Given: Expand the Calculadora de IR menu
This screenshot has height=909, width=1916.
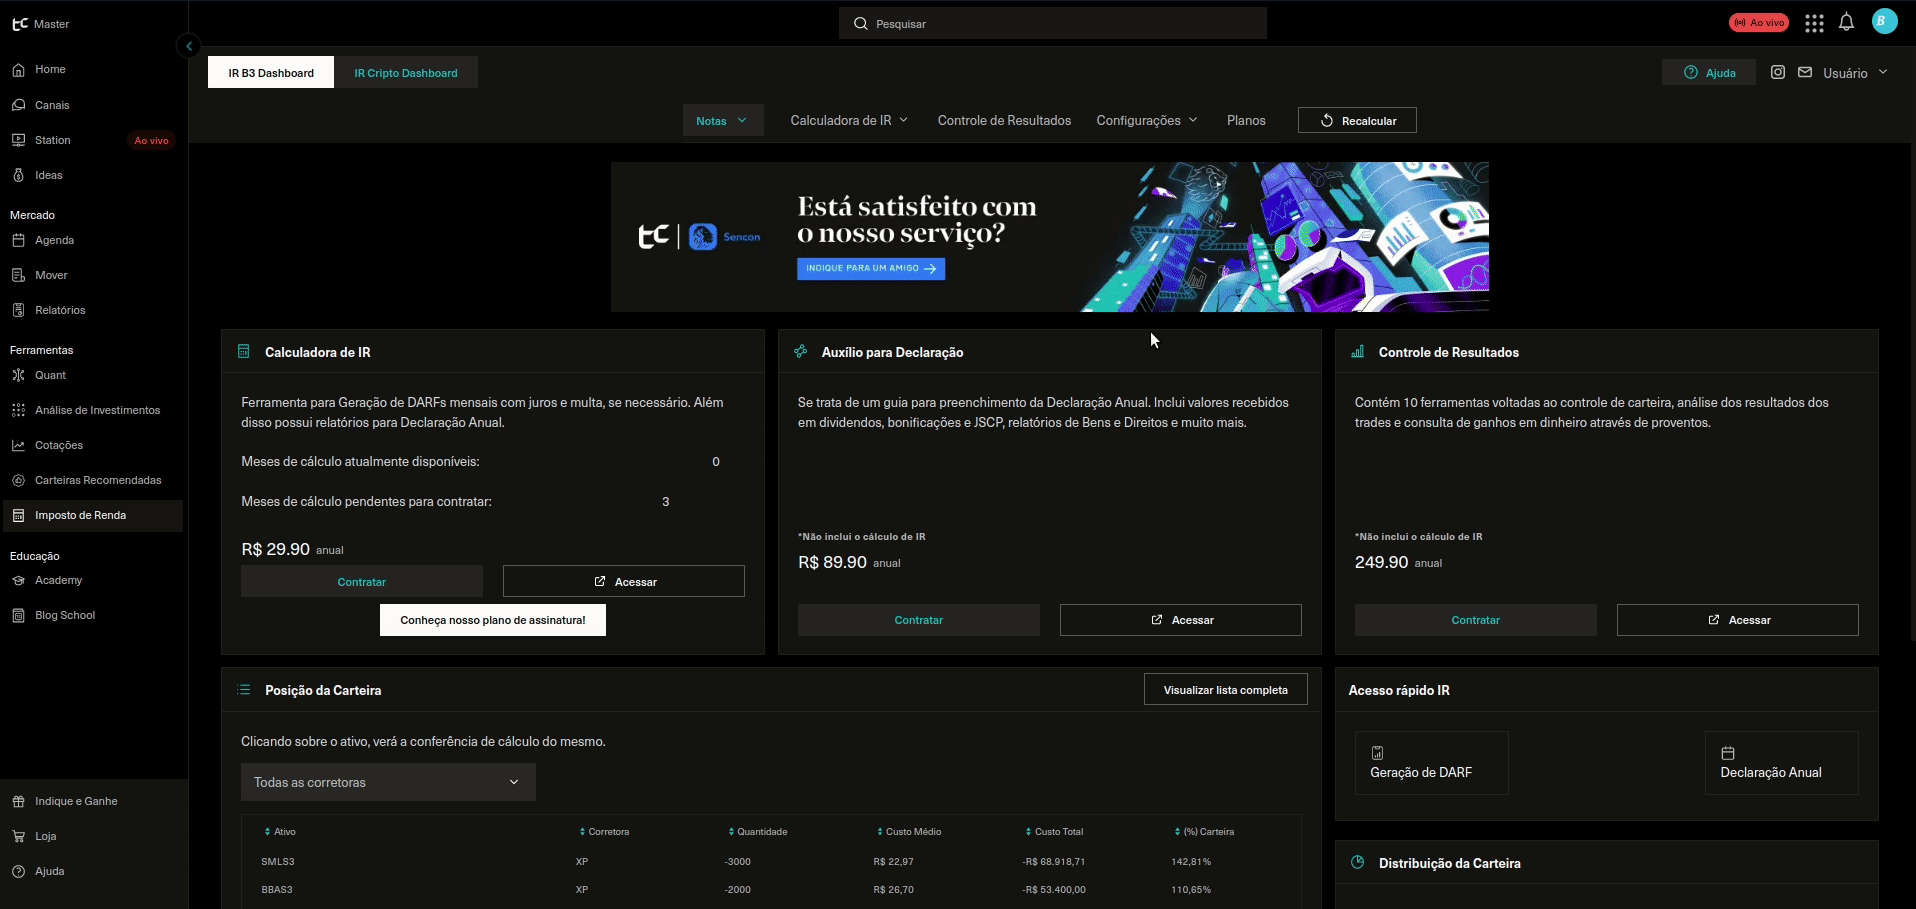Looking at the screenshot, I should click(x=849, y=120).
